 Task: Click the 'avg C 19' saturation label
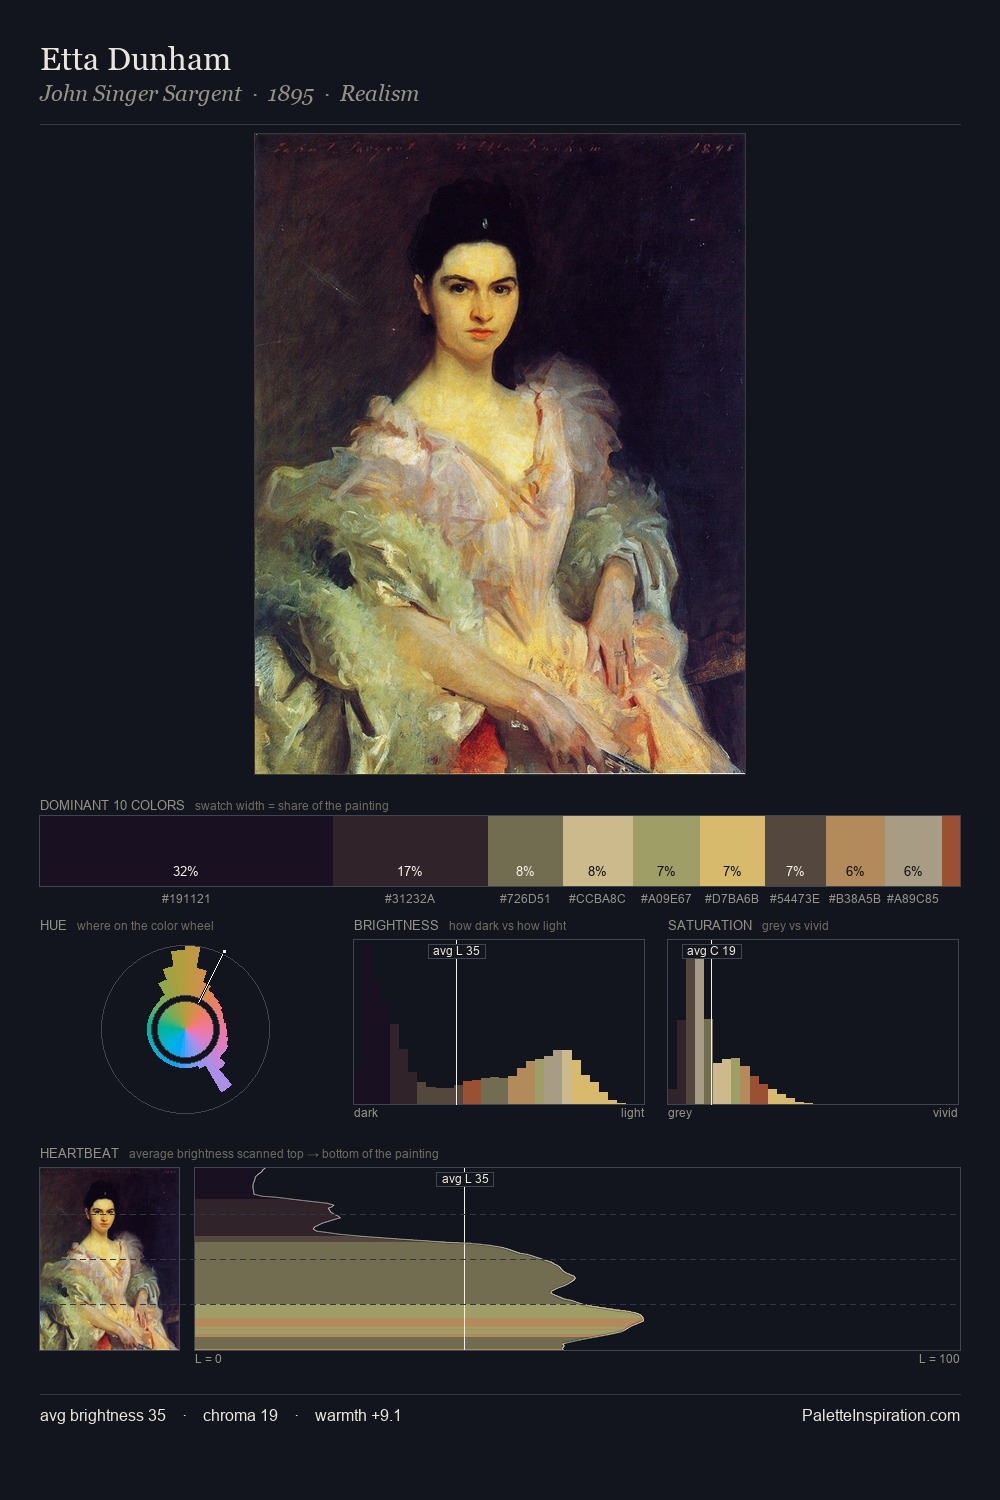tap(712, 951)
